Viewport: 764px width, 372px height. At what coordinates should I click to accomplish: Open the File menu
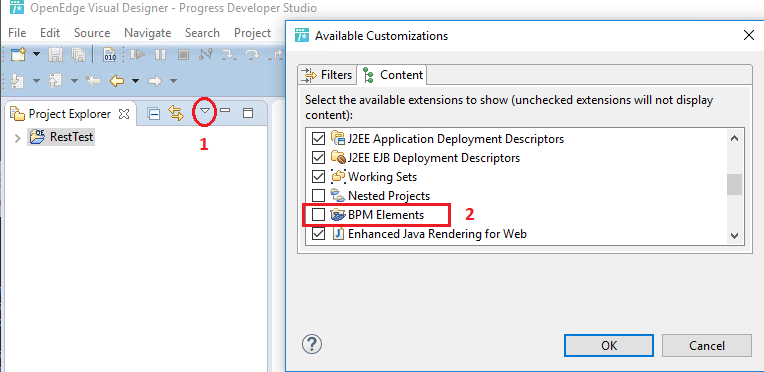(17, 33)
